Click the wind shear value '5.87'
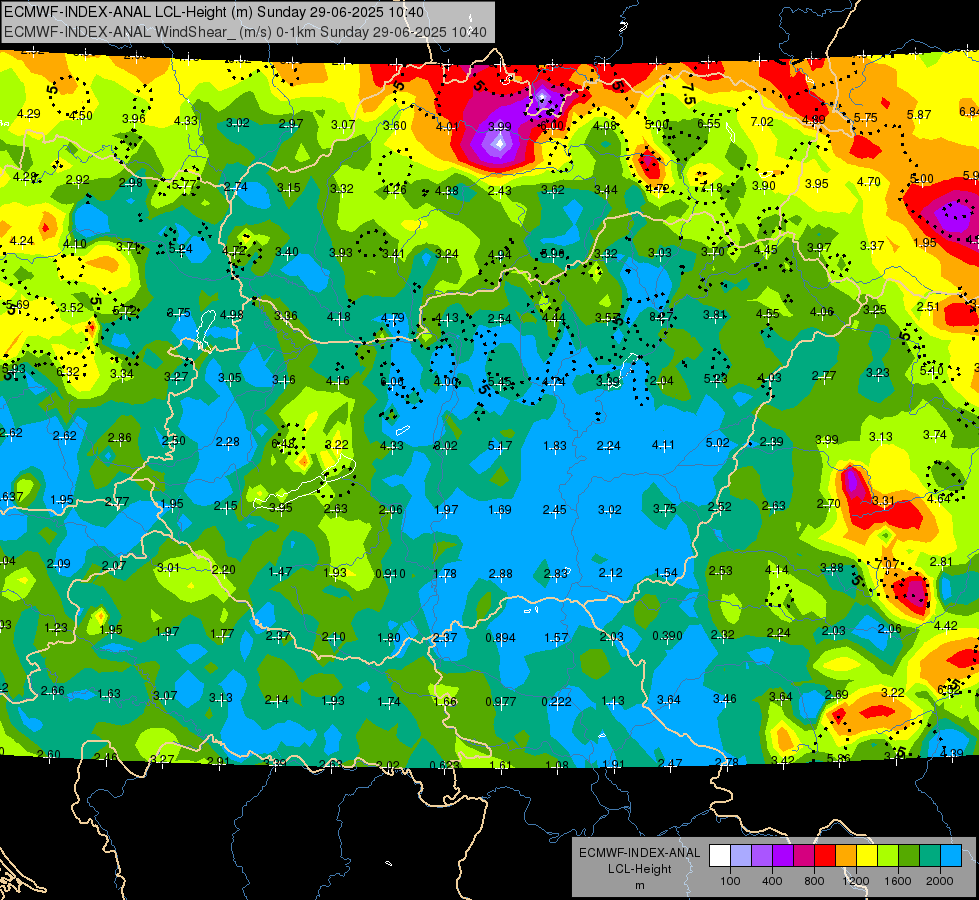979x900 pixels. click(x=919, y=114)
